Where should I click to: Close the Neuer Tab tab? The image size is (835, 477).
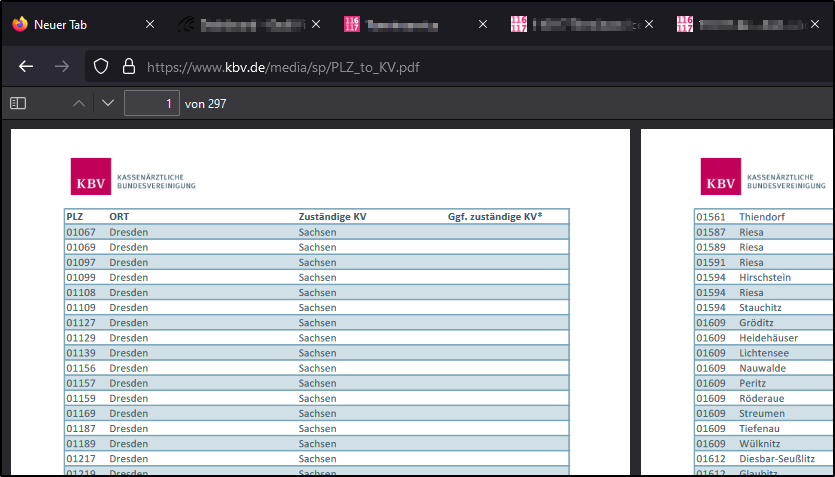[150, 23]
